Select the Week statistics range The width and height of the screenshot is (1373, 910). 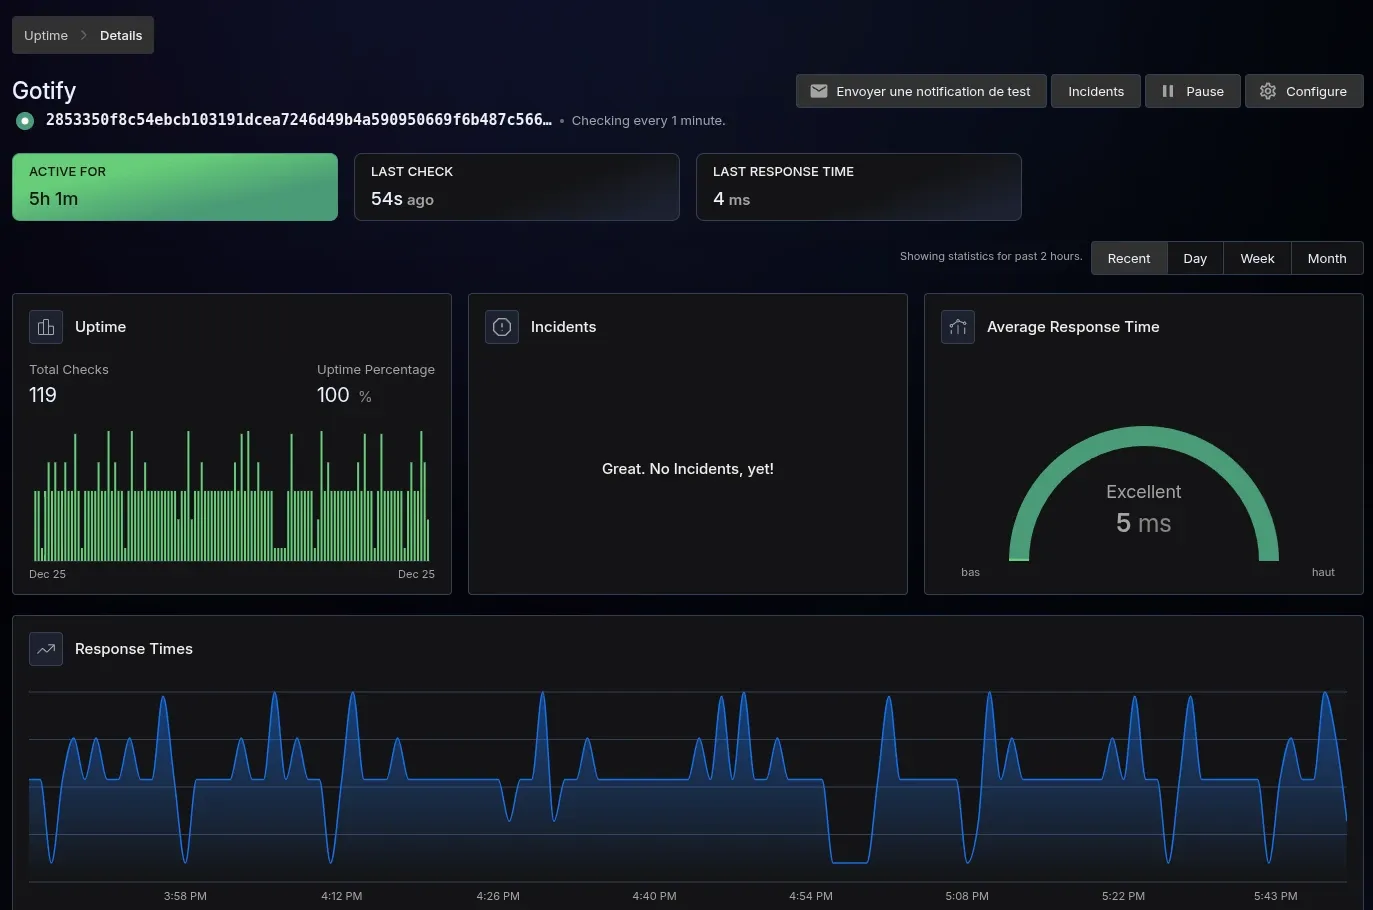1257,258
